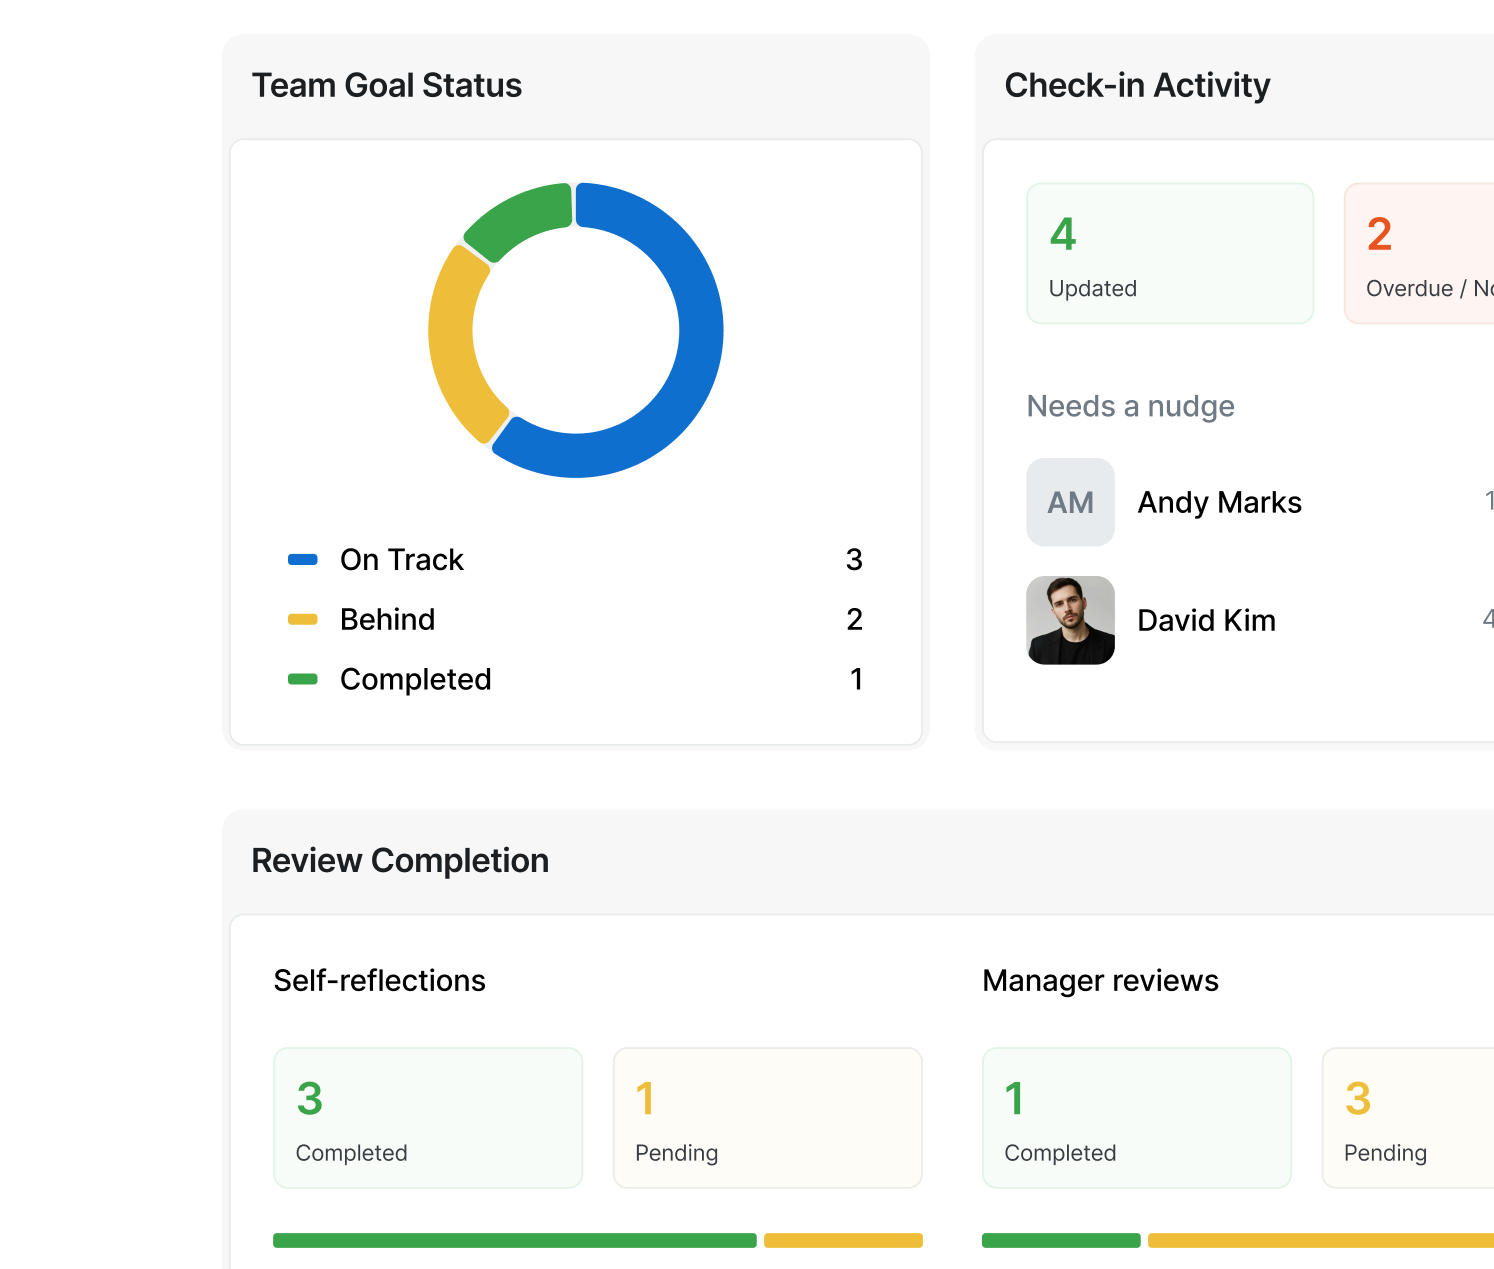The height and width of the screenshot is (1269, 1494).
Task: Click the On Track count 3
Action: (854, 559)
